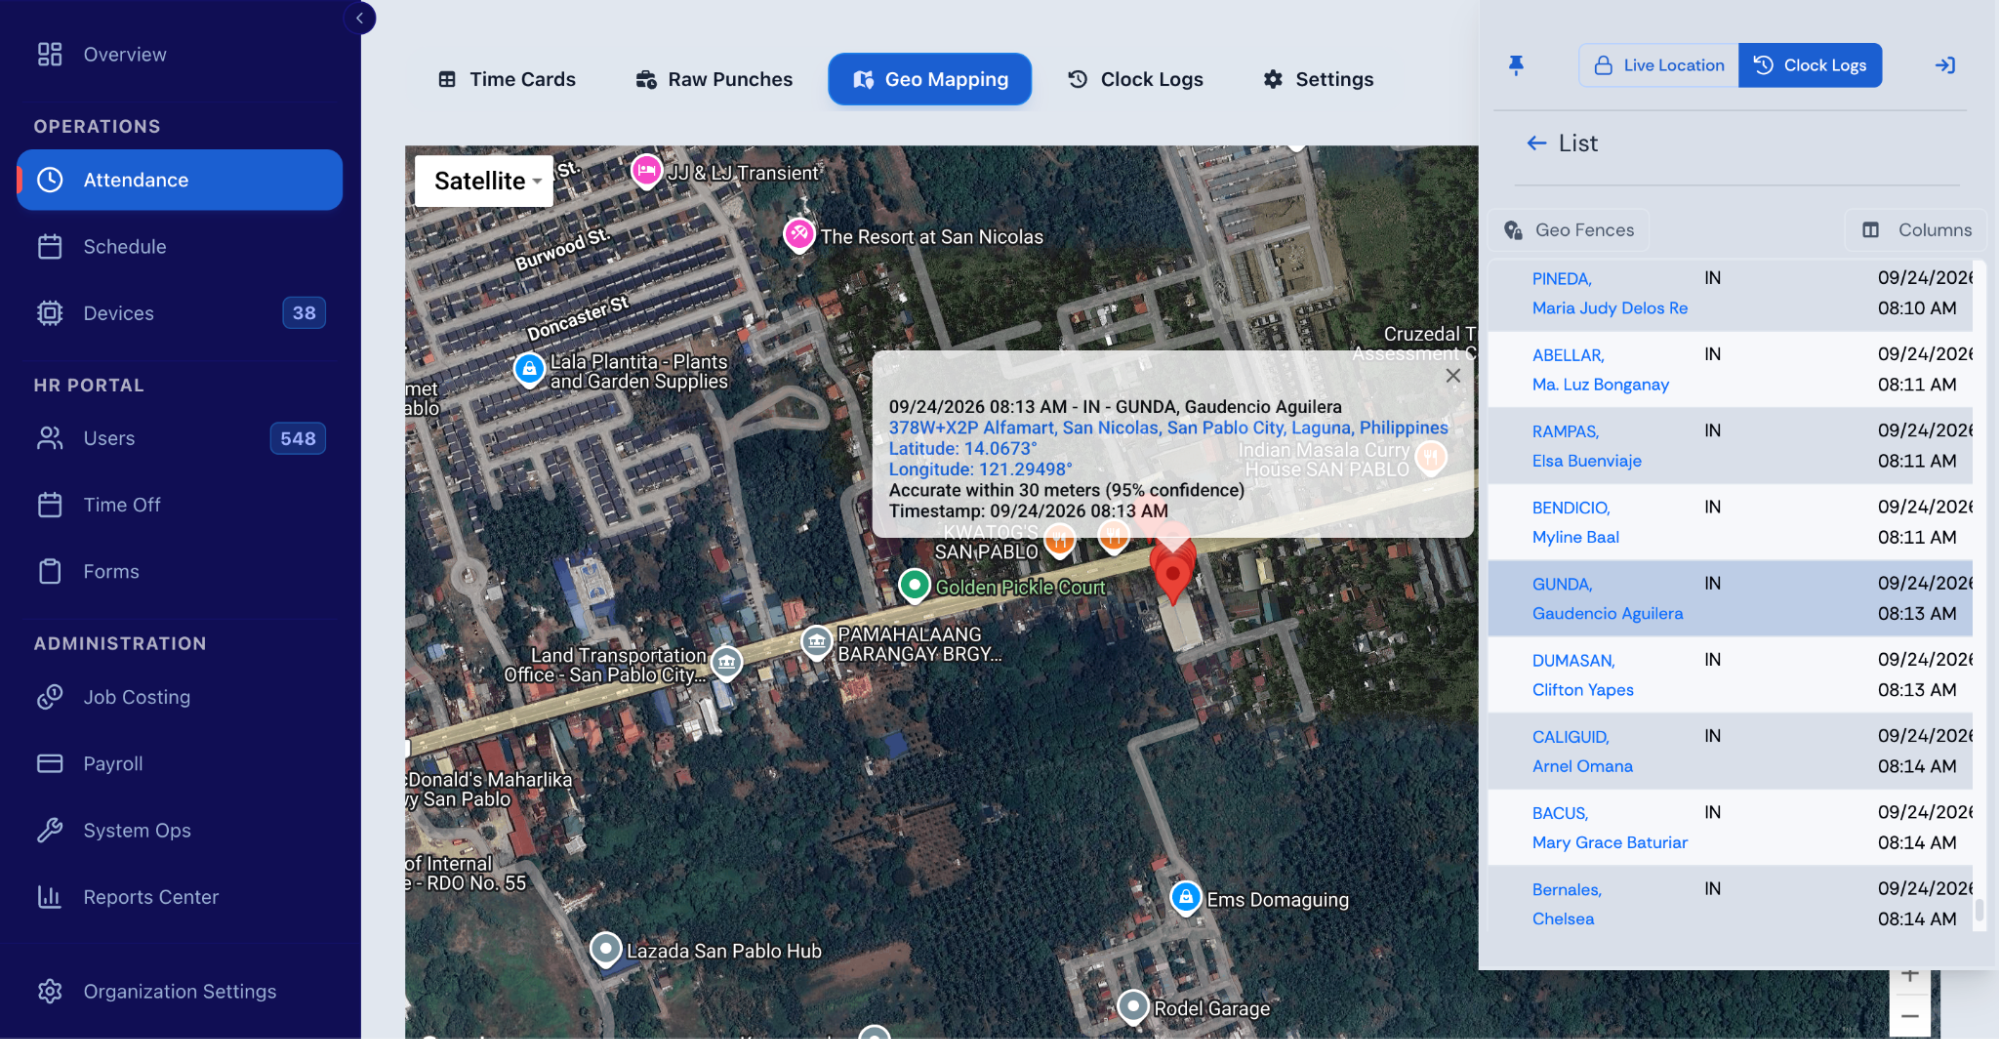Collapse the sidebar with the chevron button
The width and height of the screenshot is (1999, 1039).
point(359,18)
